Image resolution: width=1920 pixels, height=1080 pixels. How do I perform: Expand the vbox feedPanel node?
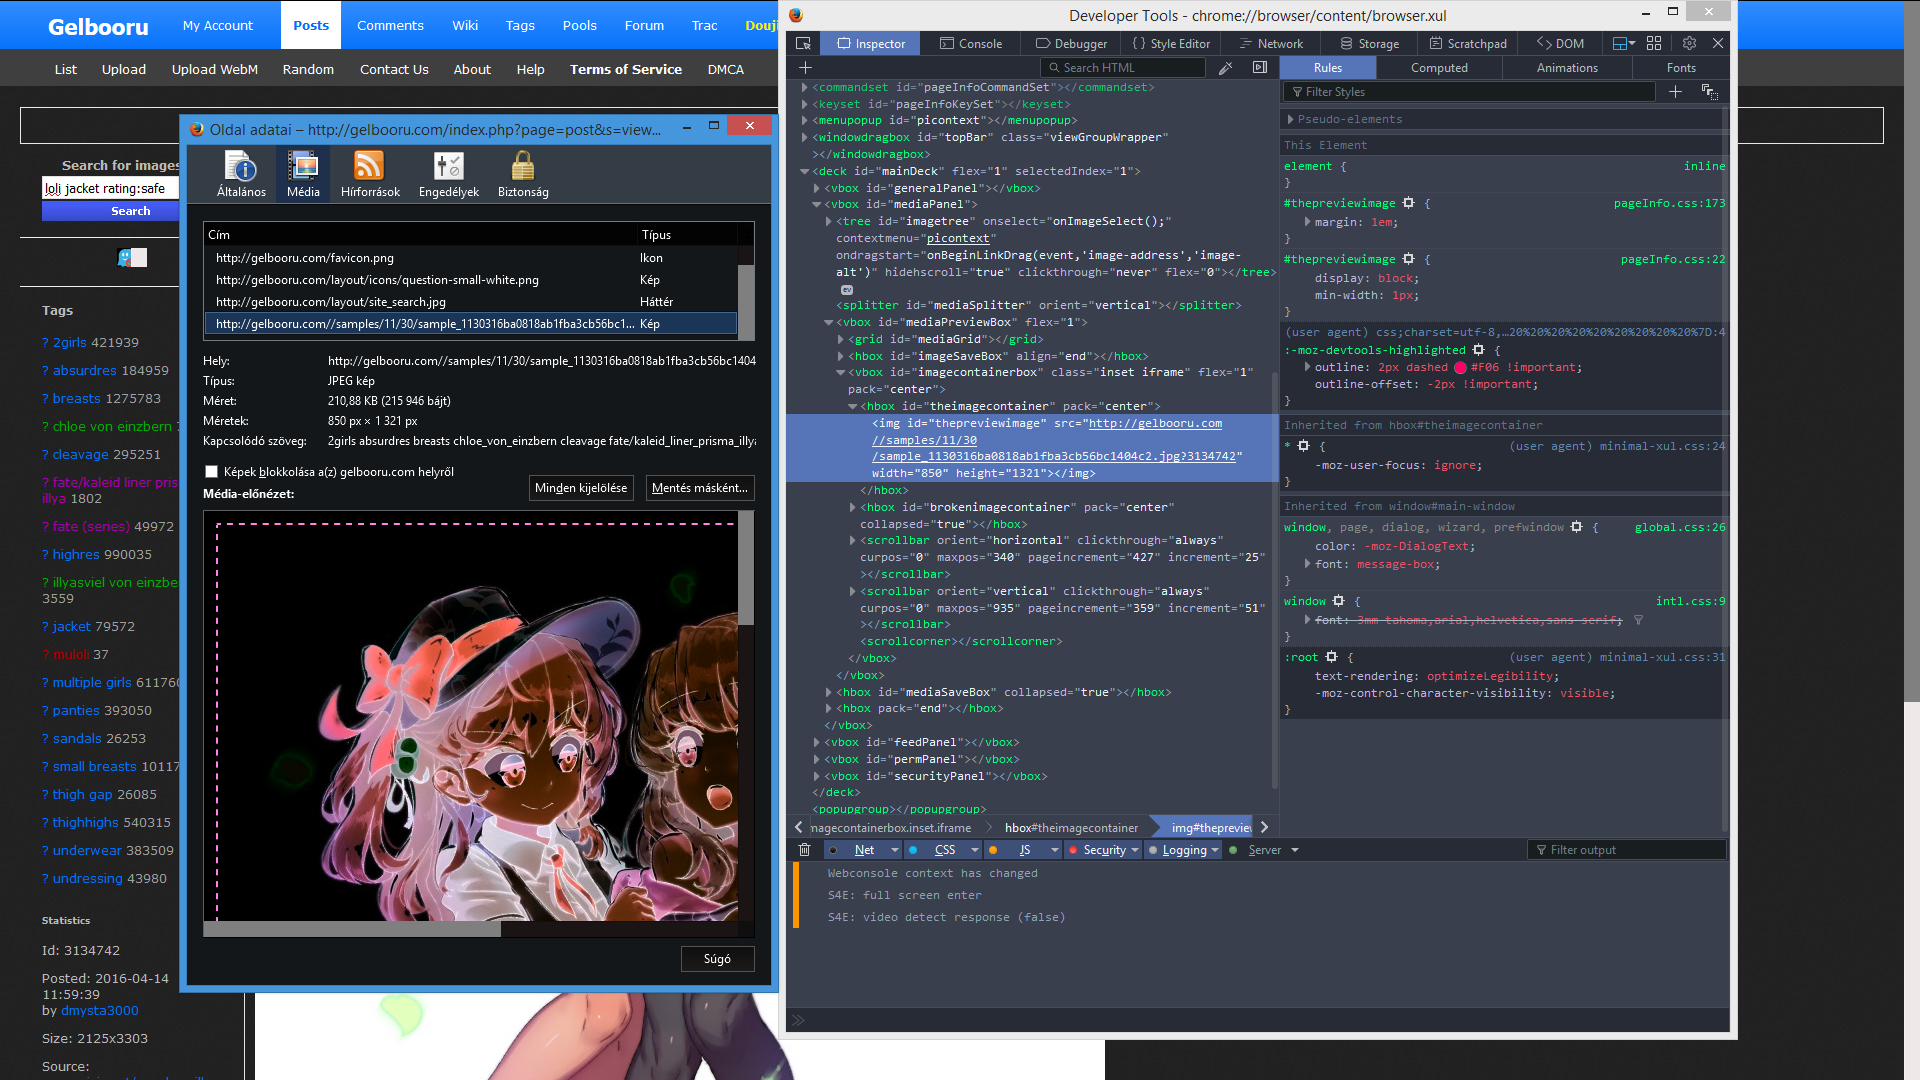[x=817, y=742]
